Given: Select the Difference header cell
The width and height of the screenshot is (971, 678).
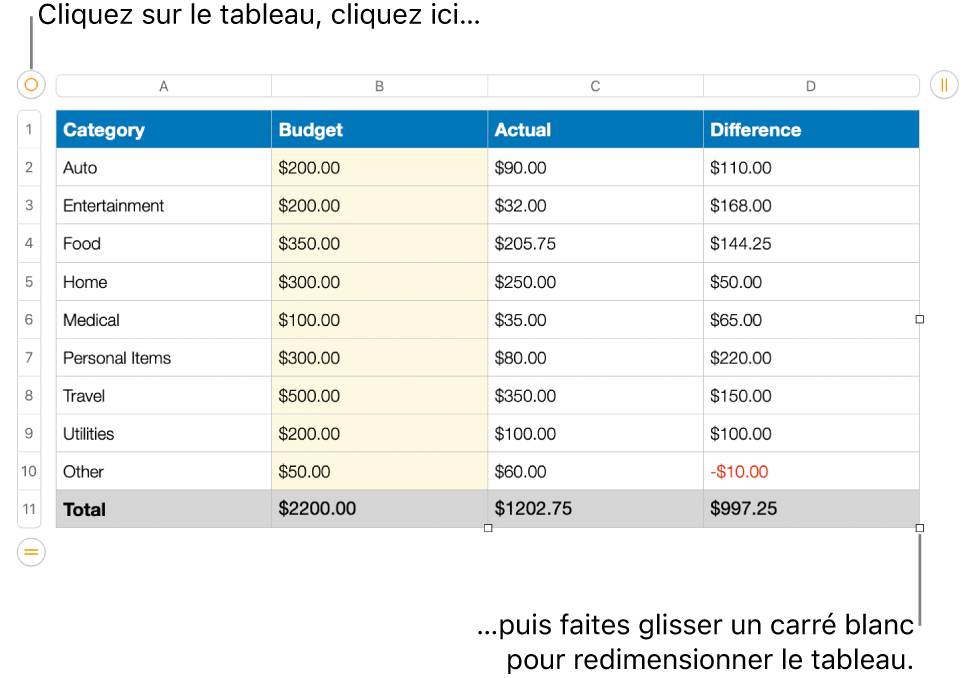Looking at the screenshot, I should tap(811, 129).
